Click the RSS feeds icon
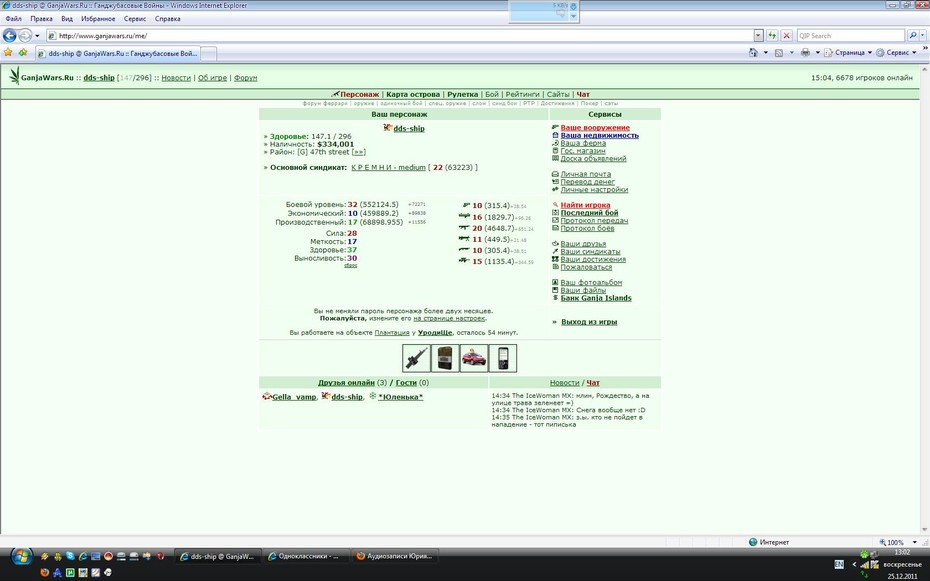930x581 pixels. tap(779, 53)
